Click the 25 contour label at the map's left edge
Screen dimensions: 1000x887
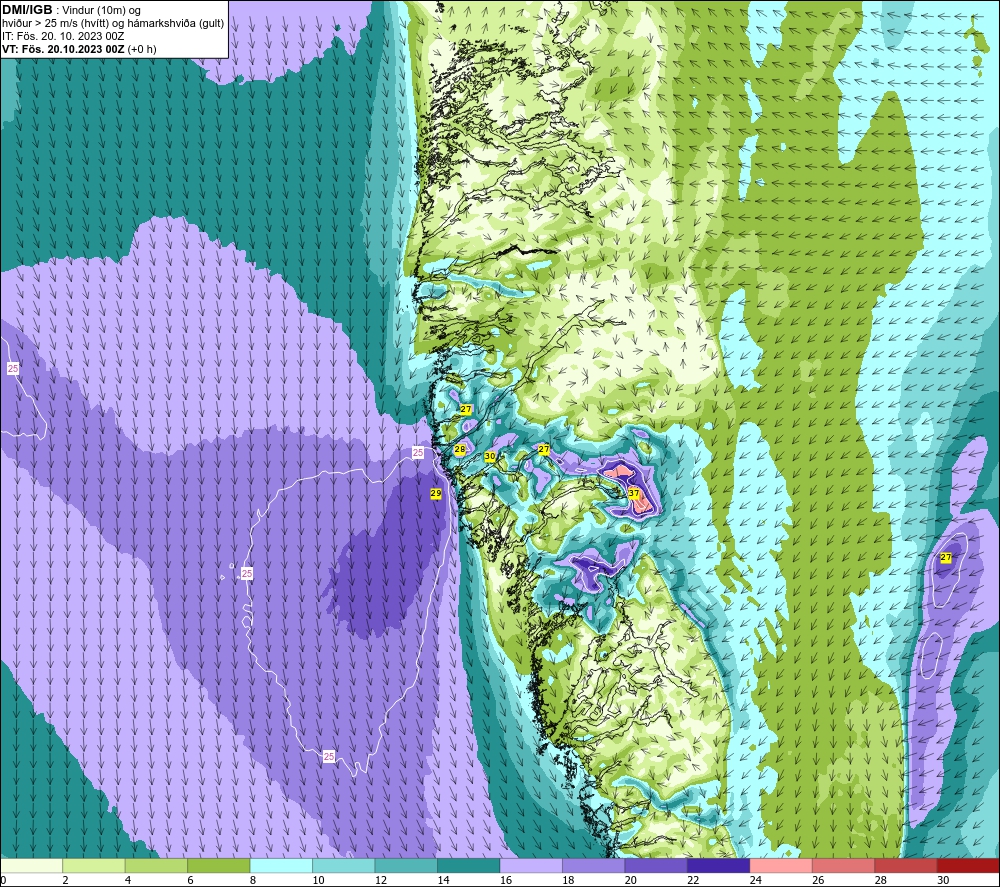pos(13,369)
